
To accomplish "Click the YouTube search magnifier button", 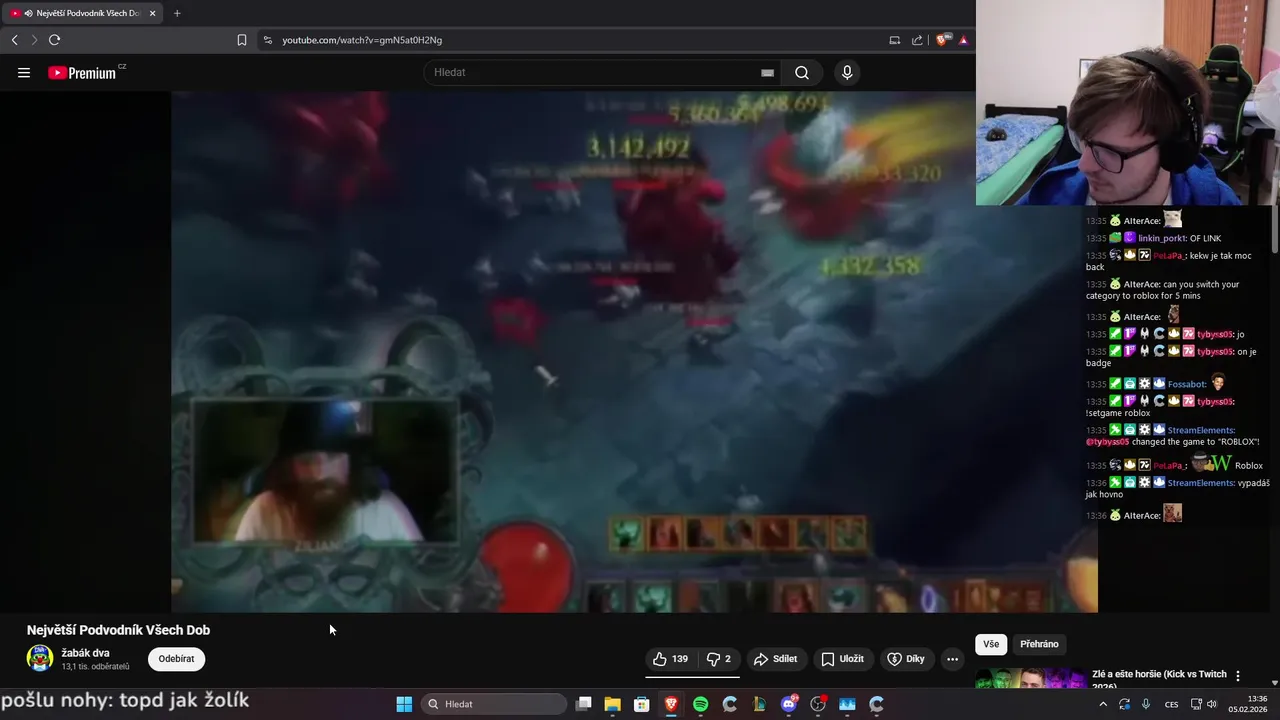I will (802, 72).
